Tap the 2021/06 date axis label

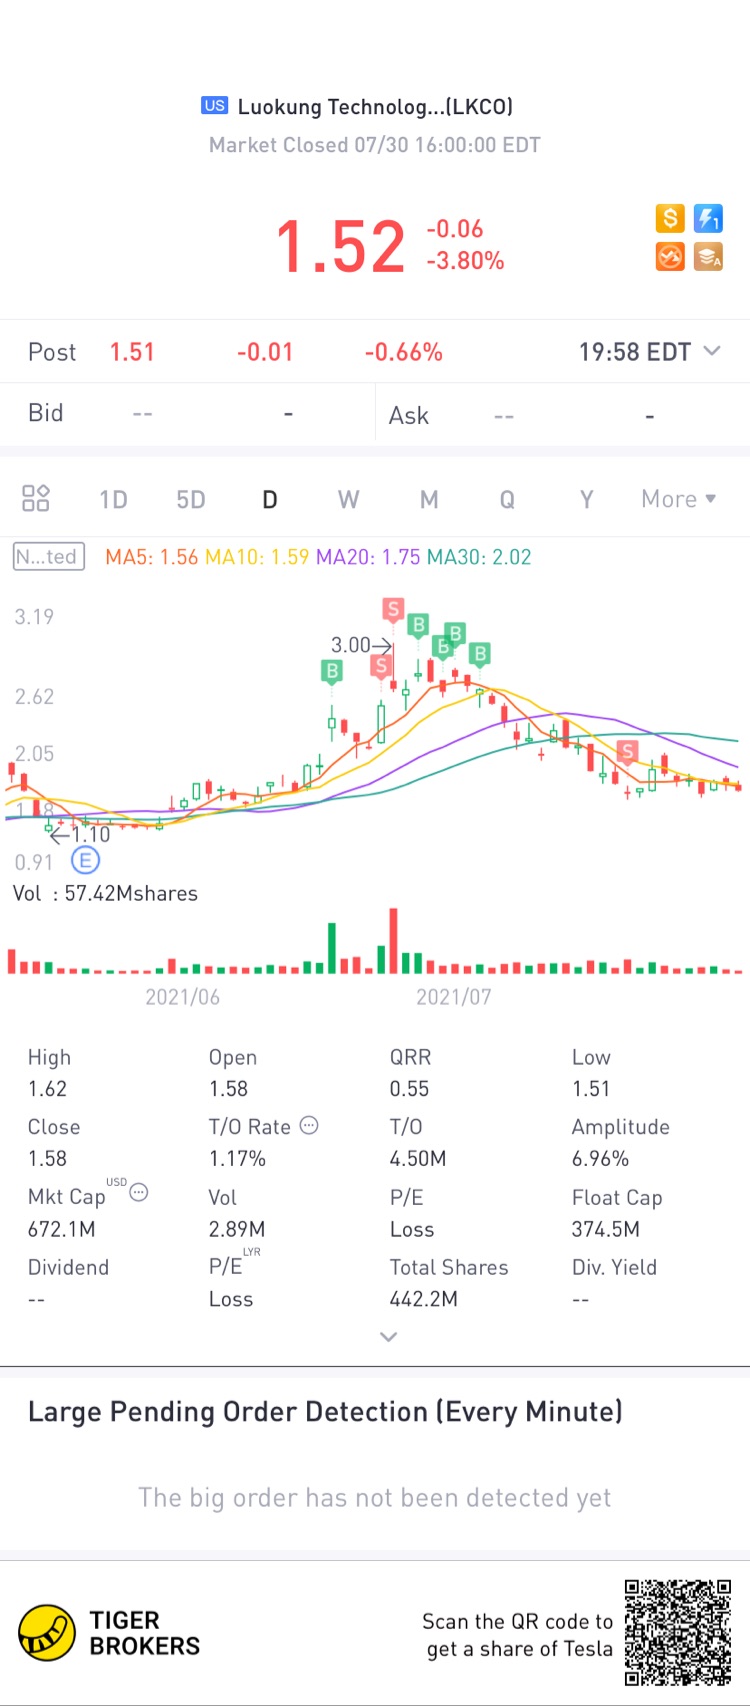click(182, 997)
